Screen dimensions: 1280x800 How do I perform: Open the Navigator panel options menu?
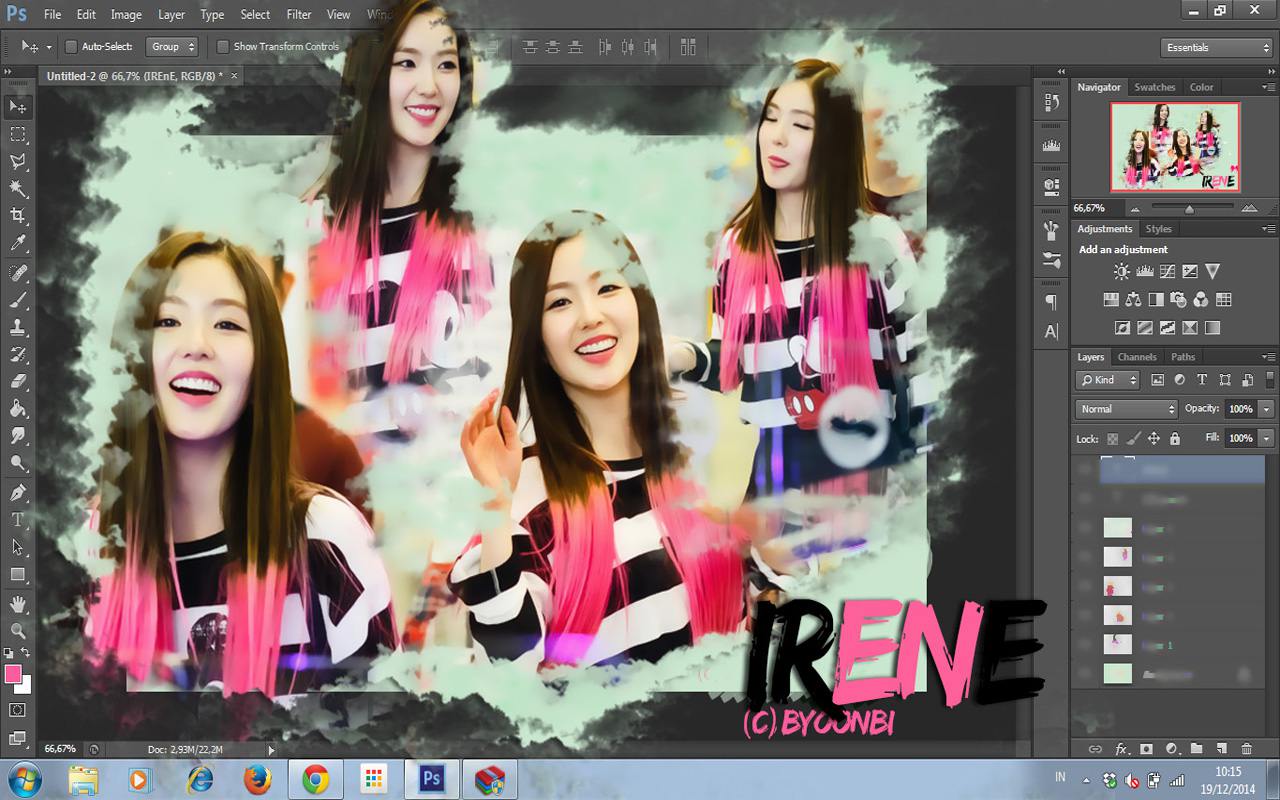[x=1269, y=88]
